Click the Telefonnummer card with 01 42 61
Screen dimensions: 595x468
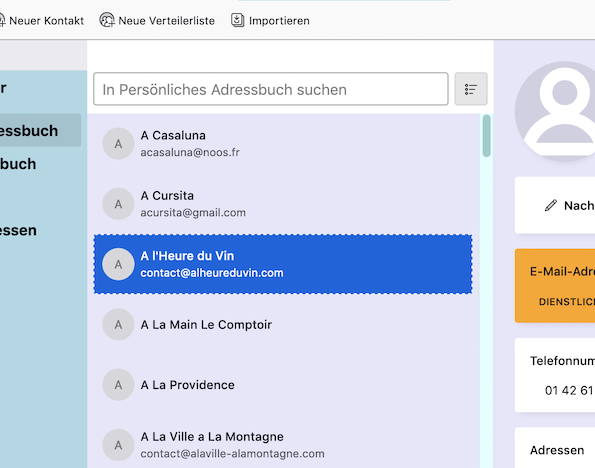coord(555,375)
